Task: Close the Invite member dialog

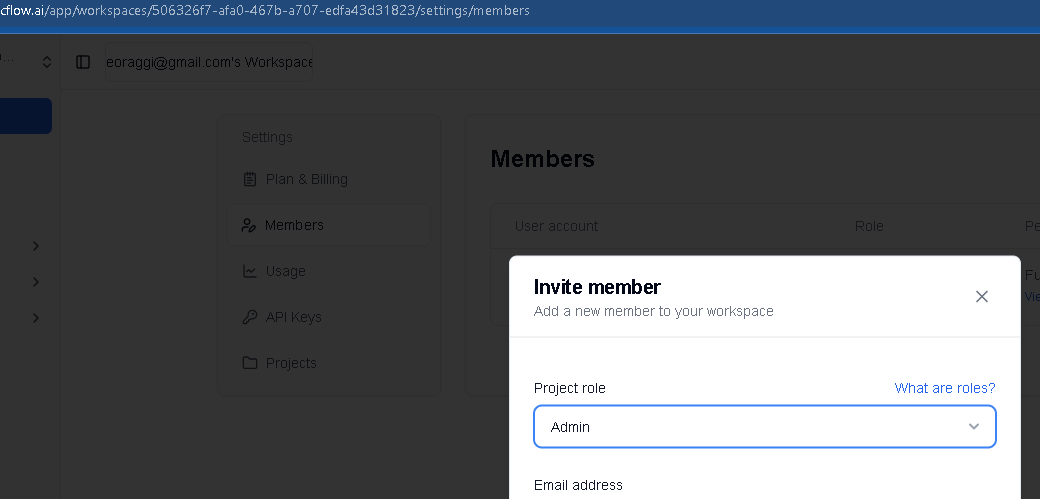Action: click(x=981, y=296)
